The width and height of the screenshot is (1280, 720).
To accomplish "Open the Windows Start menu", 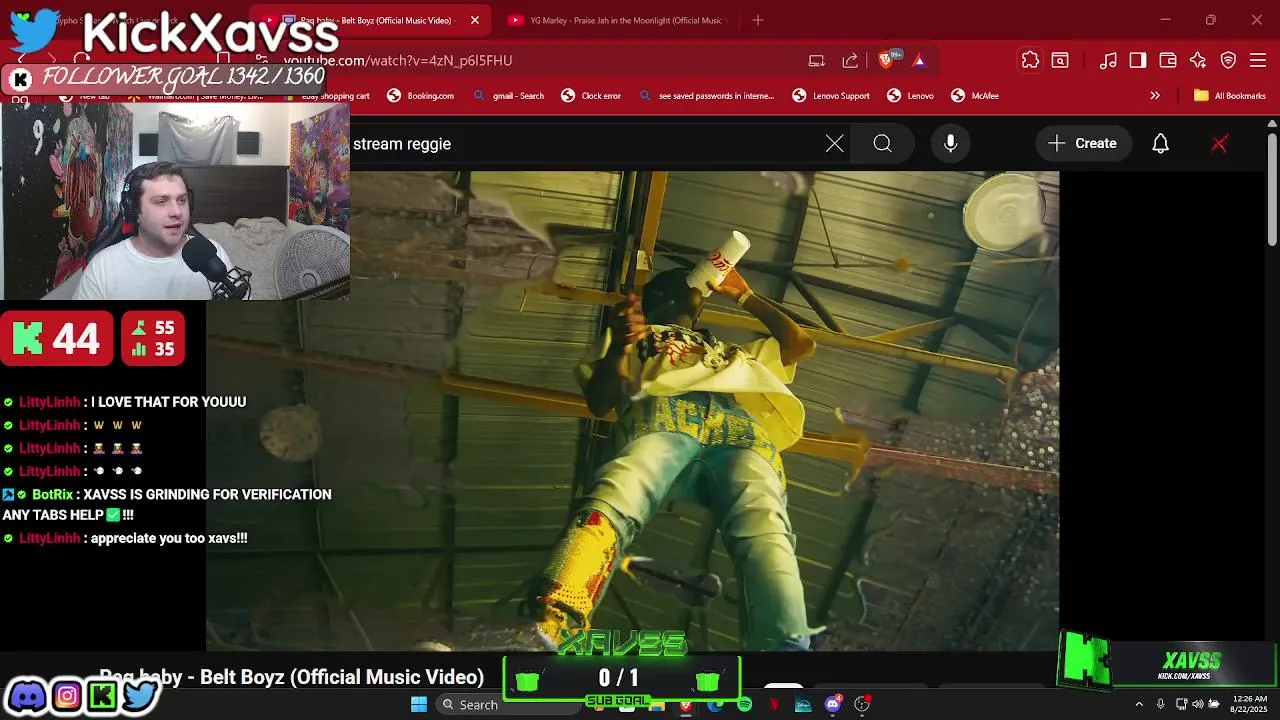I will click(x=419, y=704).
